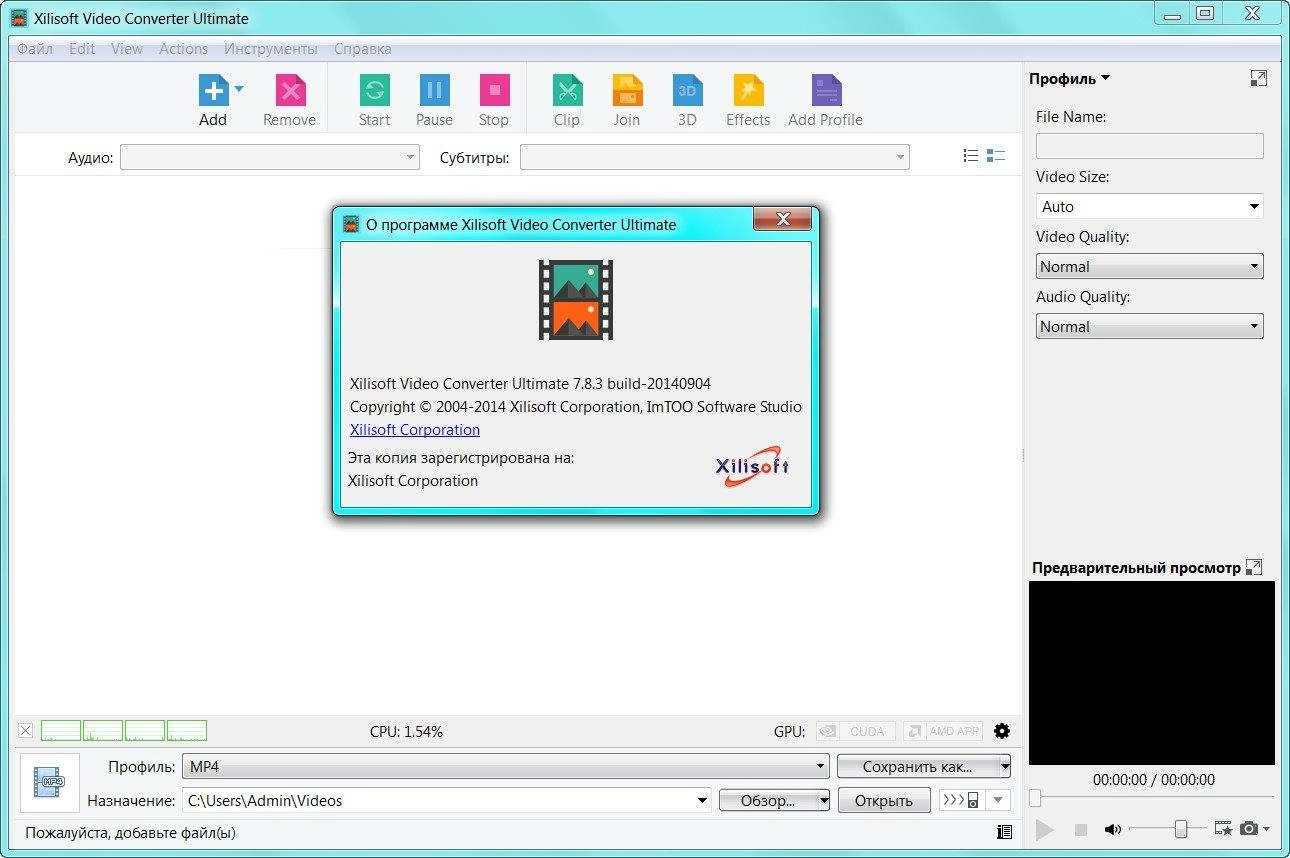Click the File Name input field
The height and width of the screenshot is (858, 1290).
[1150, 146]
